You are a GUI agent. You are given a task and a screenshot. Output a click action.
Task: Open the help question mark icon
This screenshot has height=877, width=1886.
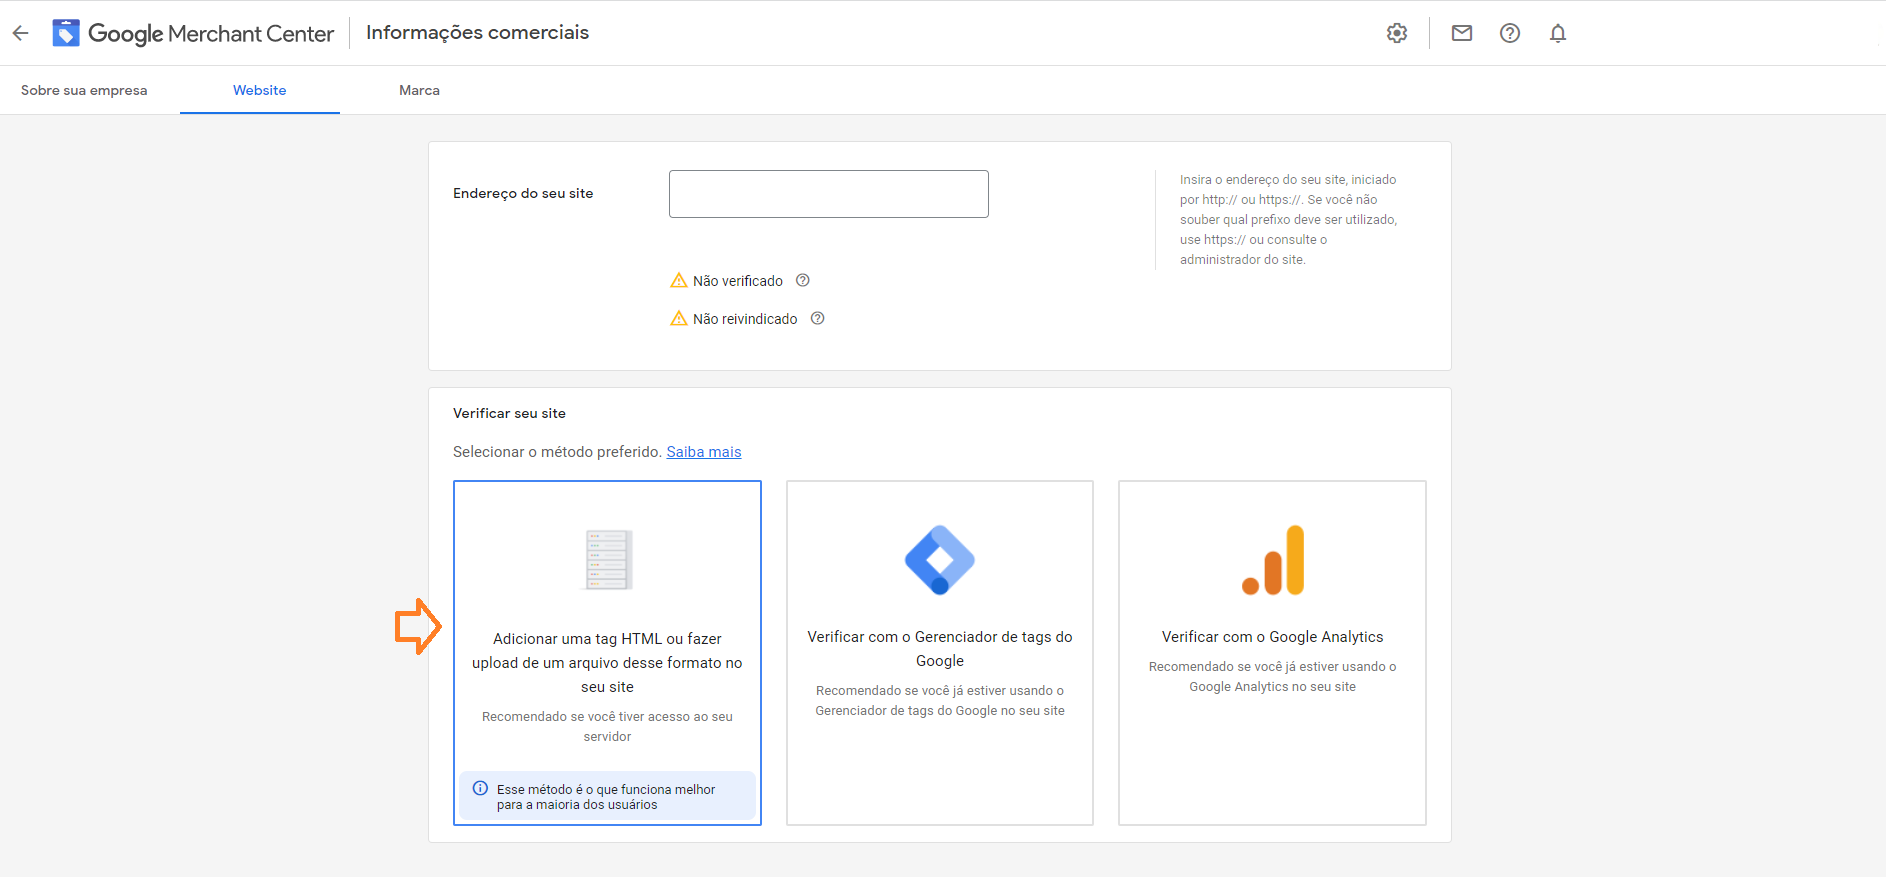[x=1510, y=33]
